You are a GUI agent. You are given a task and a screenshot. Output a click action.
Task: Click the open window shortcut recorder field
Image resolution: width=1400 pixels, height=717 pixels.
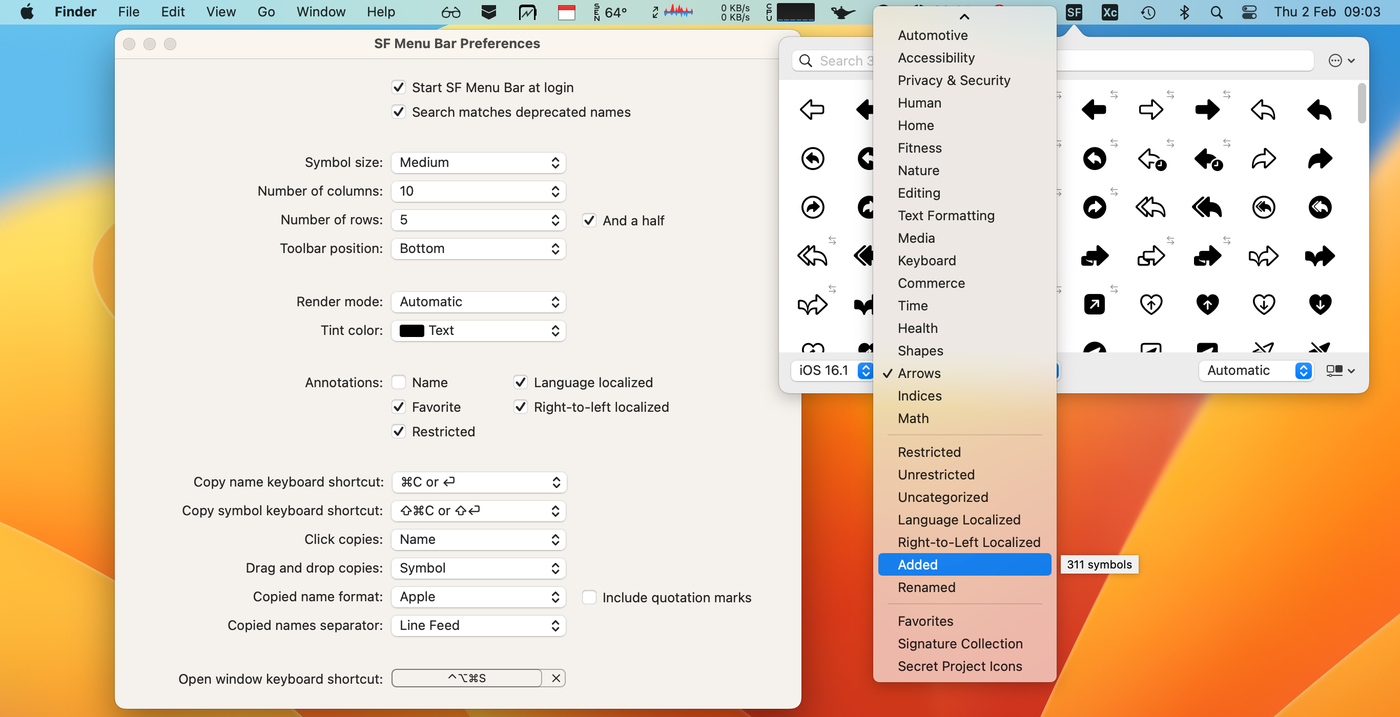[467, 679]
